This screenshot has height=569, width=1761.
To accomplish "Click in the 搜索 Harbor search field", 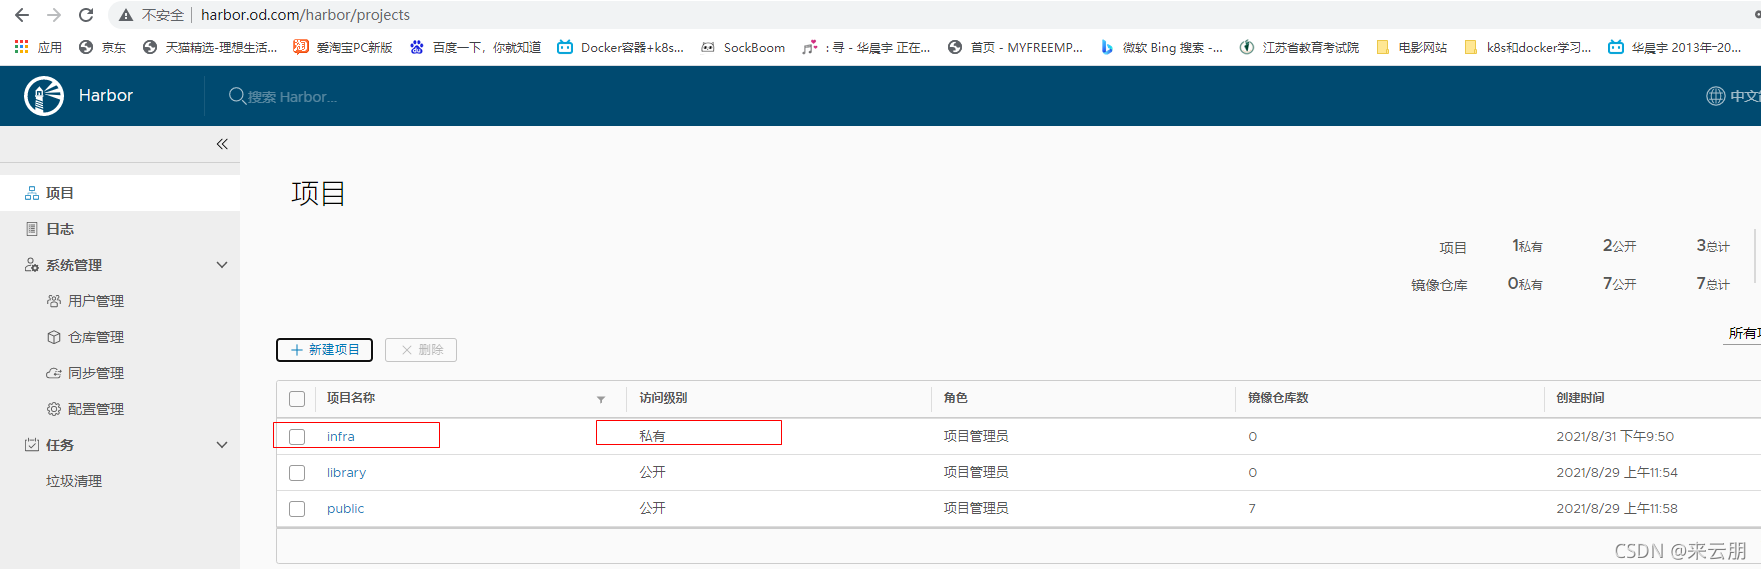I will pyautogui.click(x=292, y=97).
